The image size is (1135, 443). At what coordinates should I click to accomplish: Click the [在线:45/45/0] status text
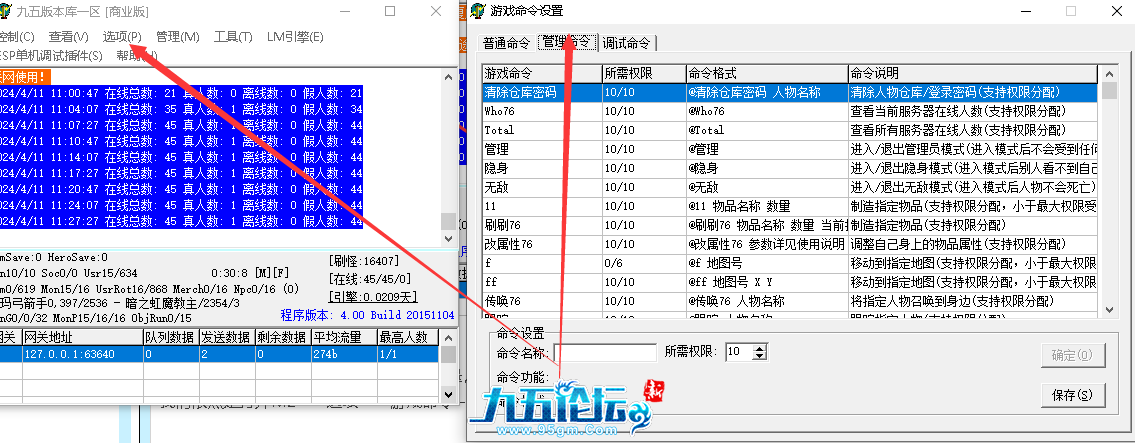(x=369, y=279)
